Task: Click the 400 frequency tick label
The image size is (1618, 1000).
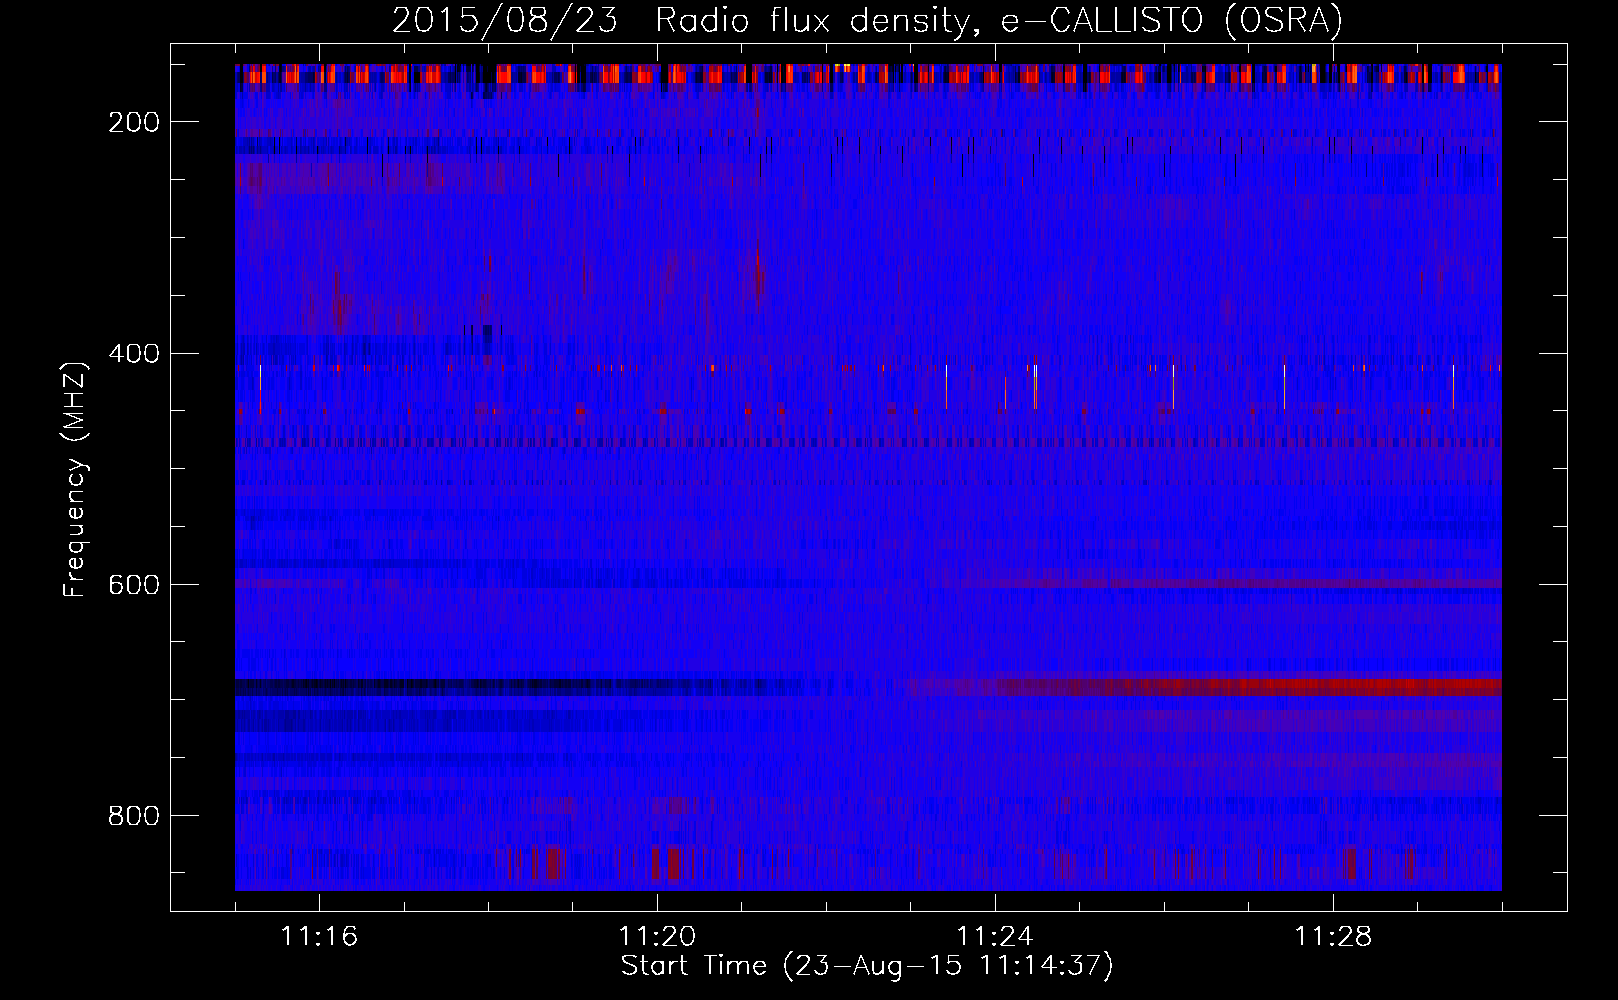Action: 134,353
